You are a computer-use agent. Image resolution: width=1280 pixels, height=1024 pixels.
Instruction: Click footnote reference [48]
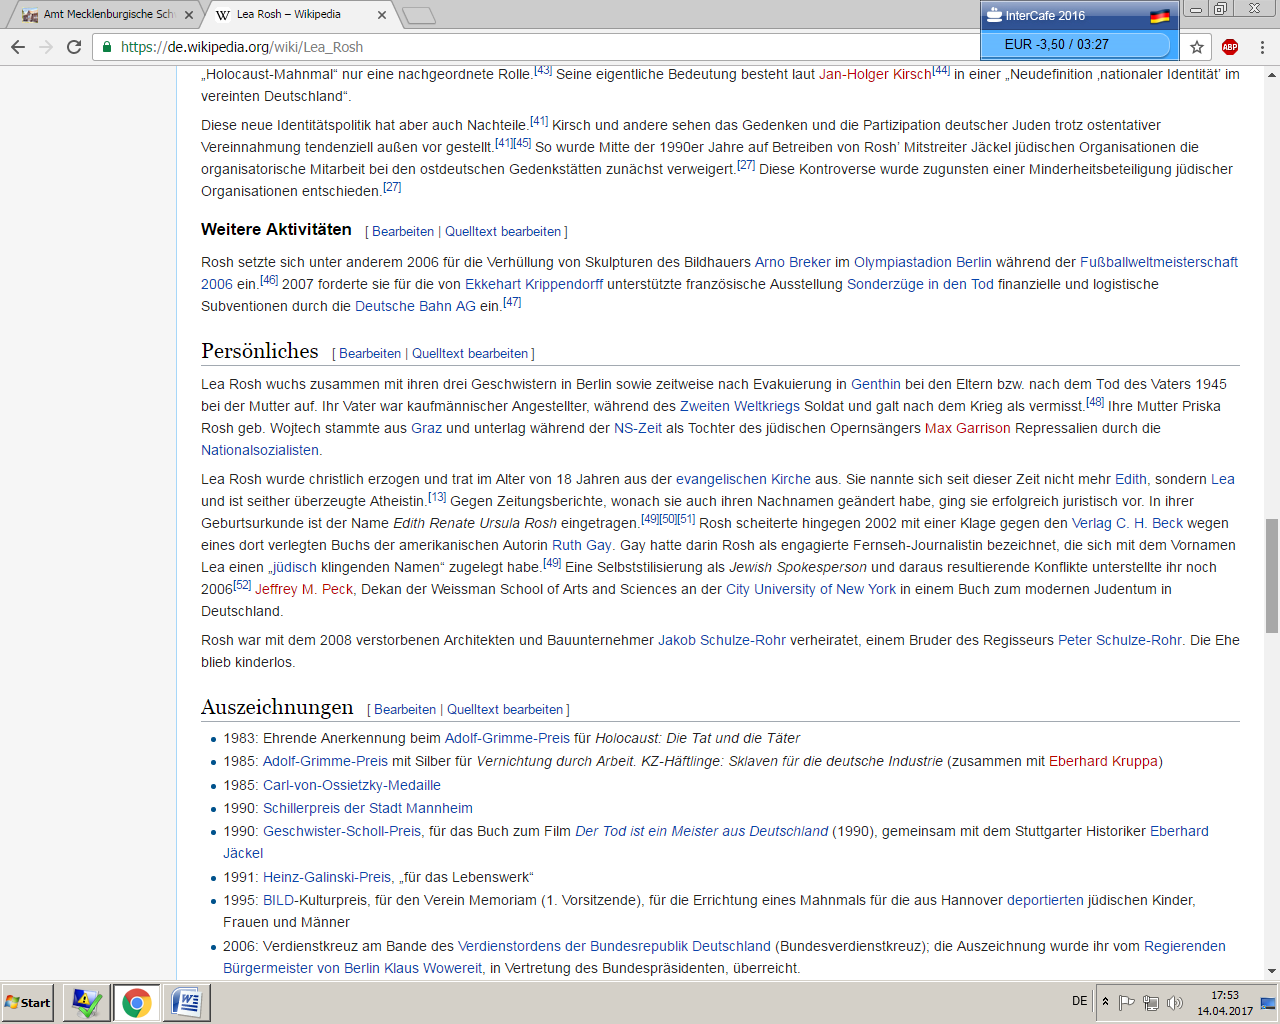pos(1095,402)
